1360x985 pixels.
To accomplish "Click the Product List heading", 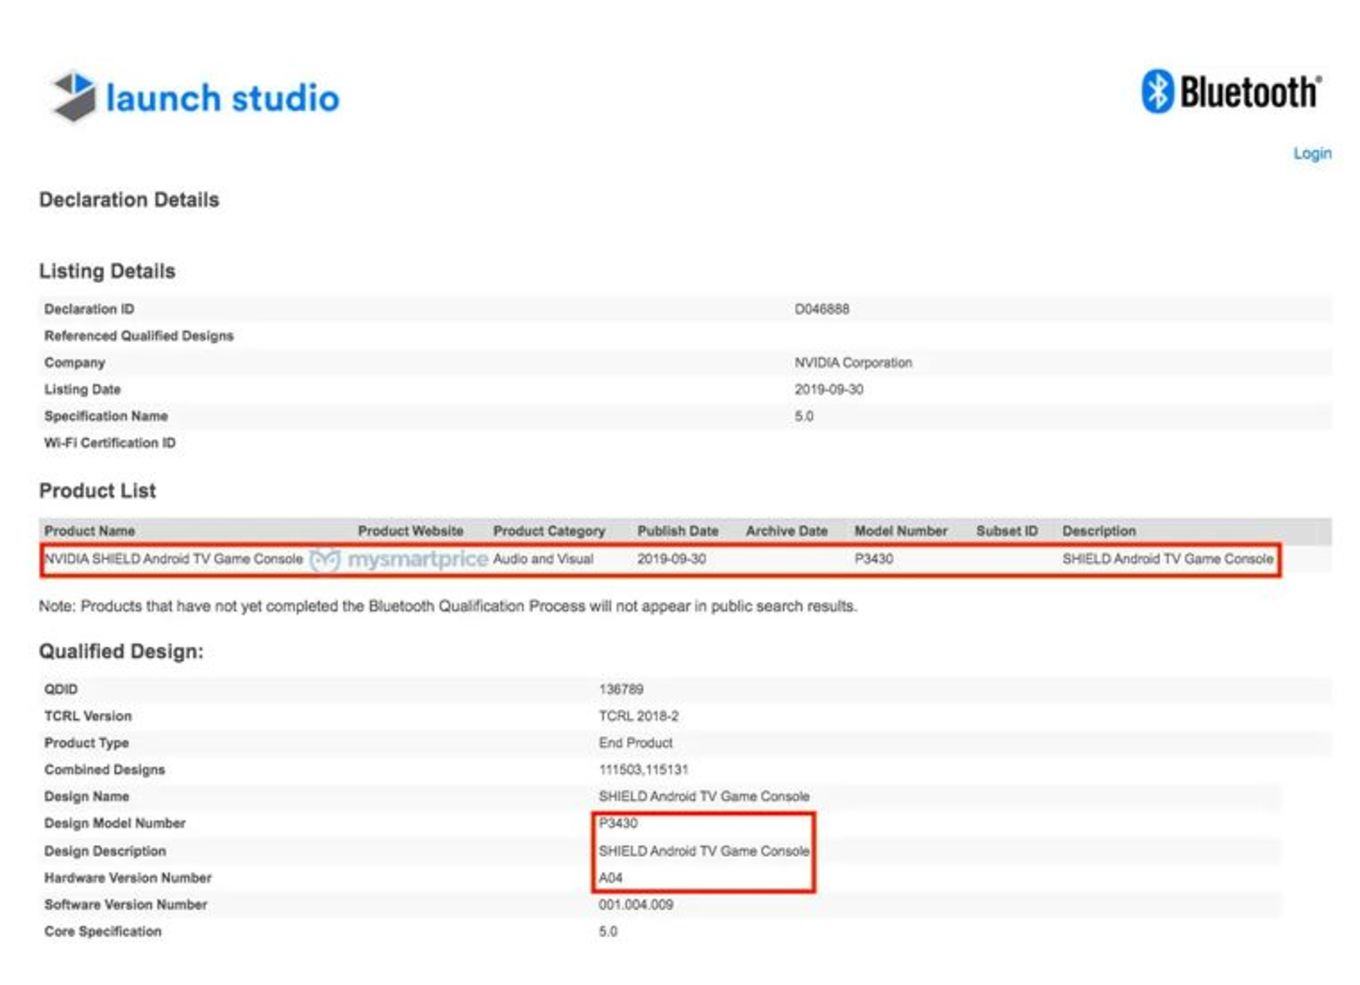I will point(97,491).
